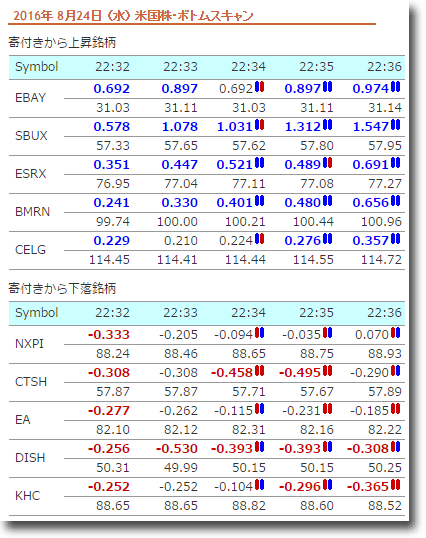The width and height of the screenshot is (426, 538).
Task: Select the EA symbol row label
Action: tap(23, 420)
